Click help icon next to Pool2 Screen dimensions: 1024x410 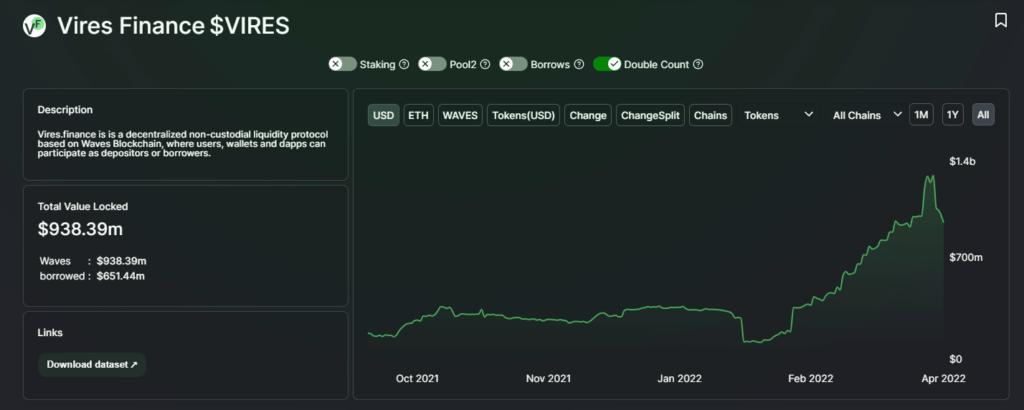coord(485,64)
